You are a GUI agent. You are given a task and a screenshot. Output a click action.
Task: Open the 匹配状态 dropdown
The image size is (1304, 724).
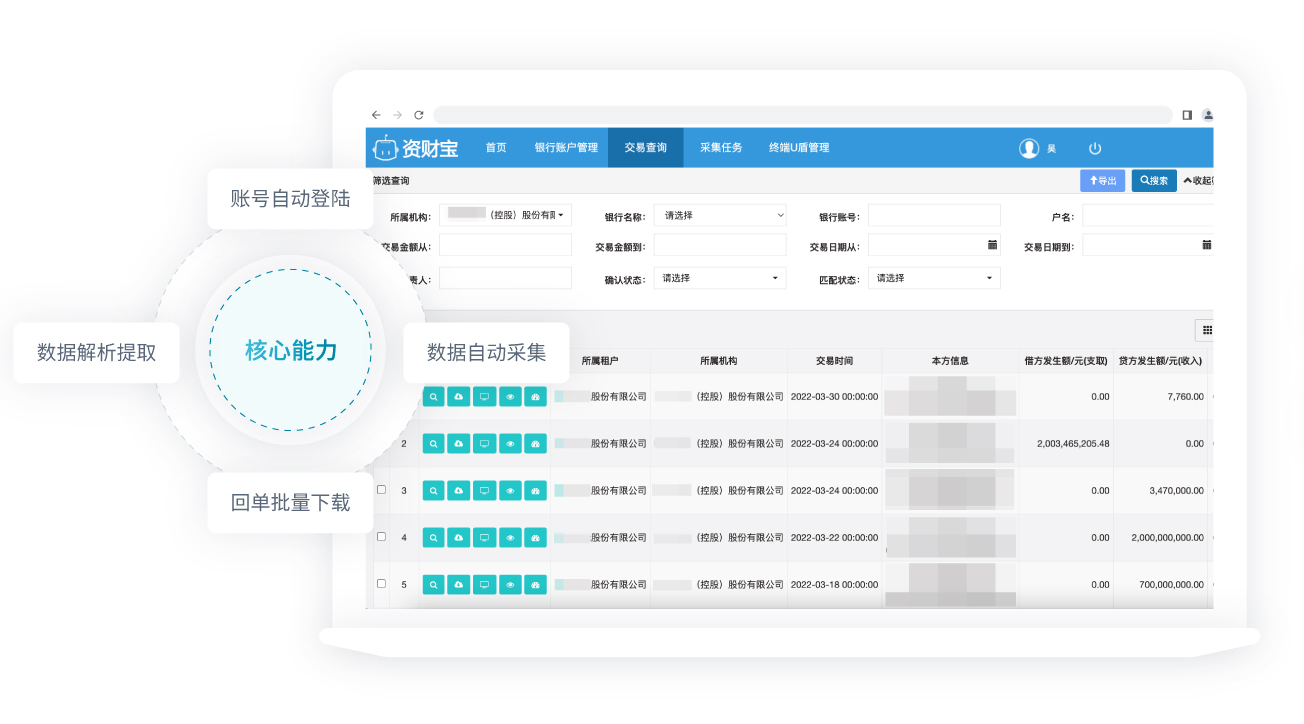point(934,278)
